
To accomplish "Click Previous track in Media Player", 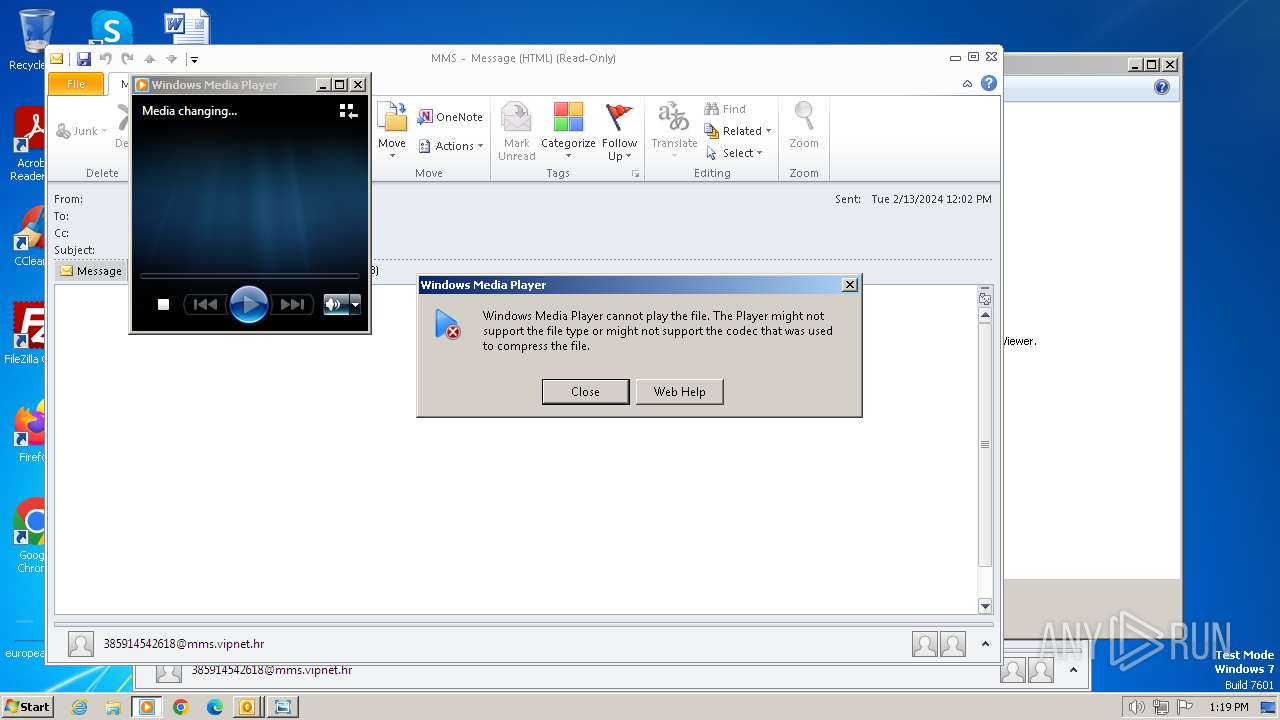I will click(205, 305).
